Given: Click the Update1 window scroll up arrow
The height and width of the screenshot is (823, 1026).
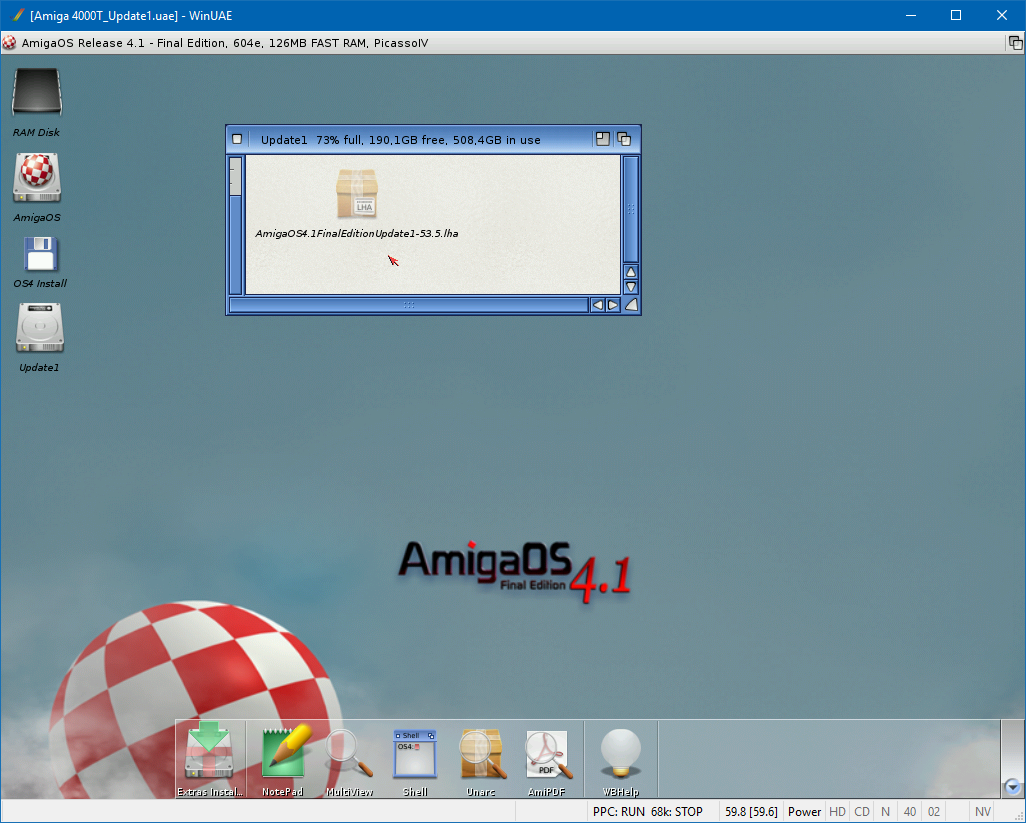Looking at the screenshot, I should pos(631,271).
